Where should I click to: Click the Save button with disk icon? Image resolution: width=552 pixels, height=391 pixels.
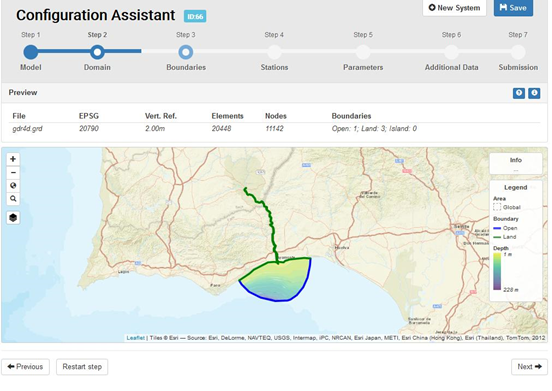click(x=513, y=8)
